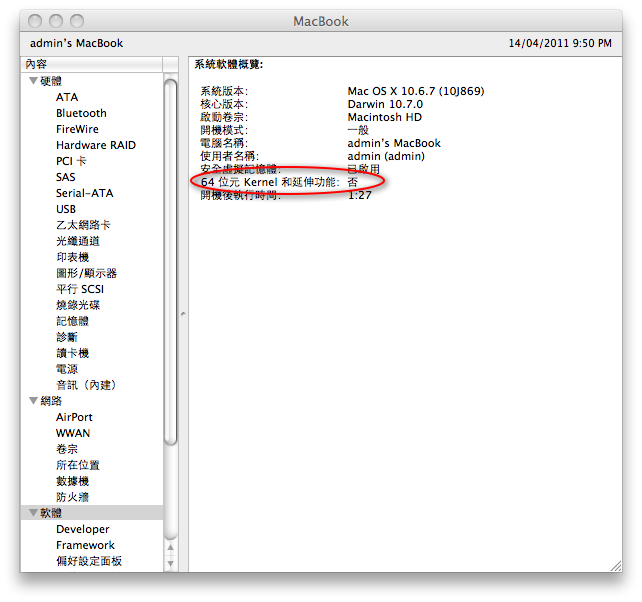Click the sidebar scrollbar thumb
The image size is (642, 602).
pyautogui.click(x=170, y=262)
